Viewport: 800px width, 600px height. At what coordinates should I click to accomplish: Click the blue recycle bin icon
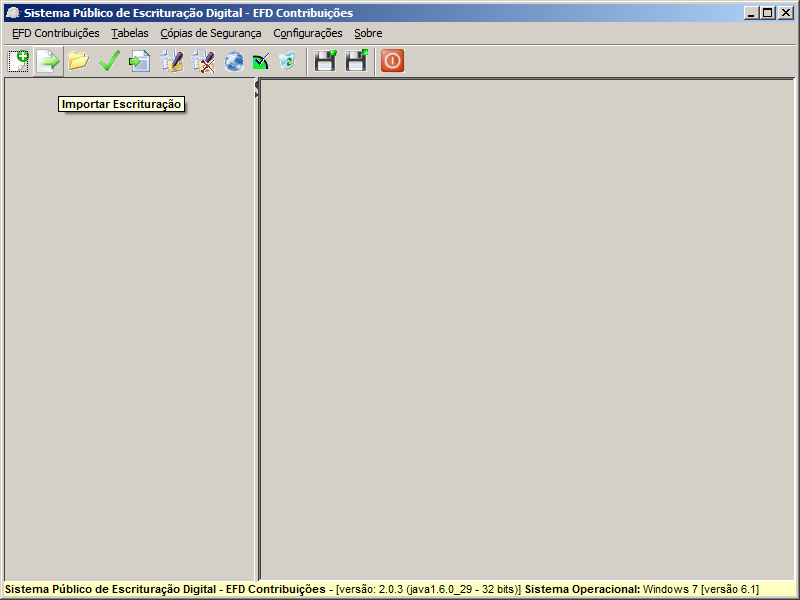[287, 61]
